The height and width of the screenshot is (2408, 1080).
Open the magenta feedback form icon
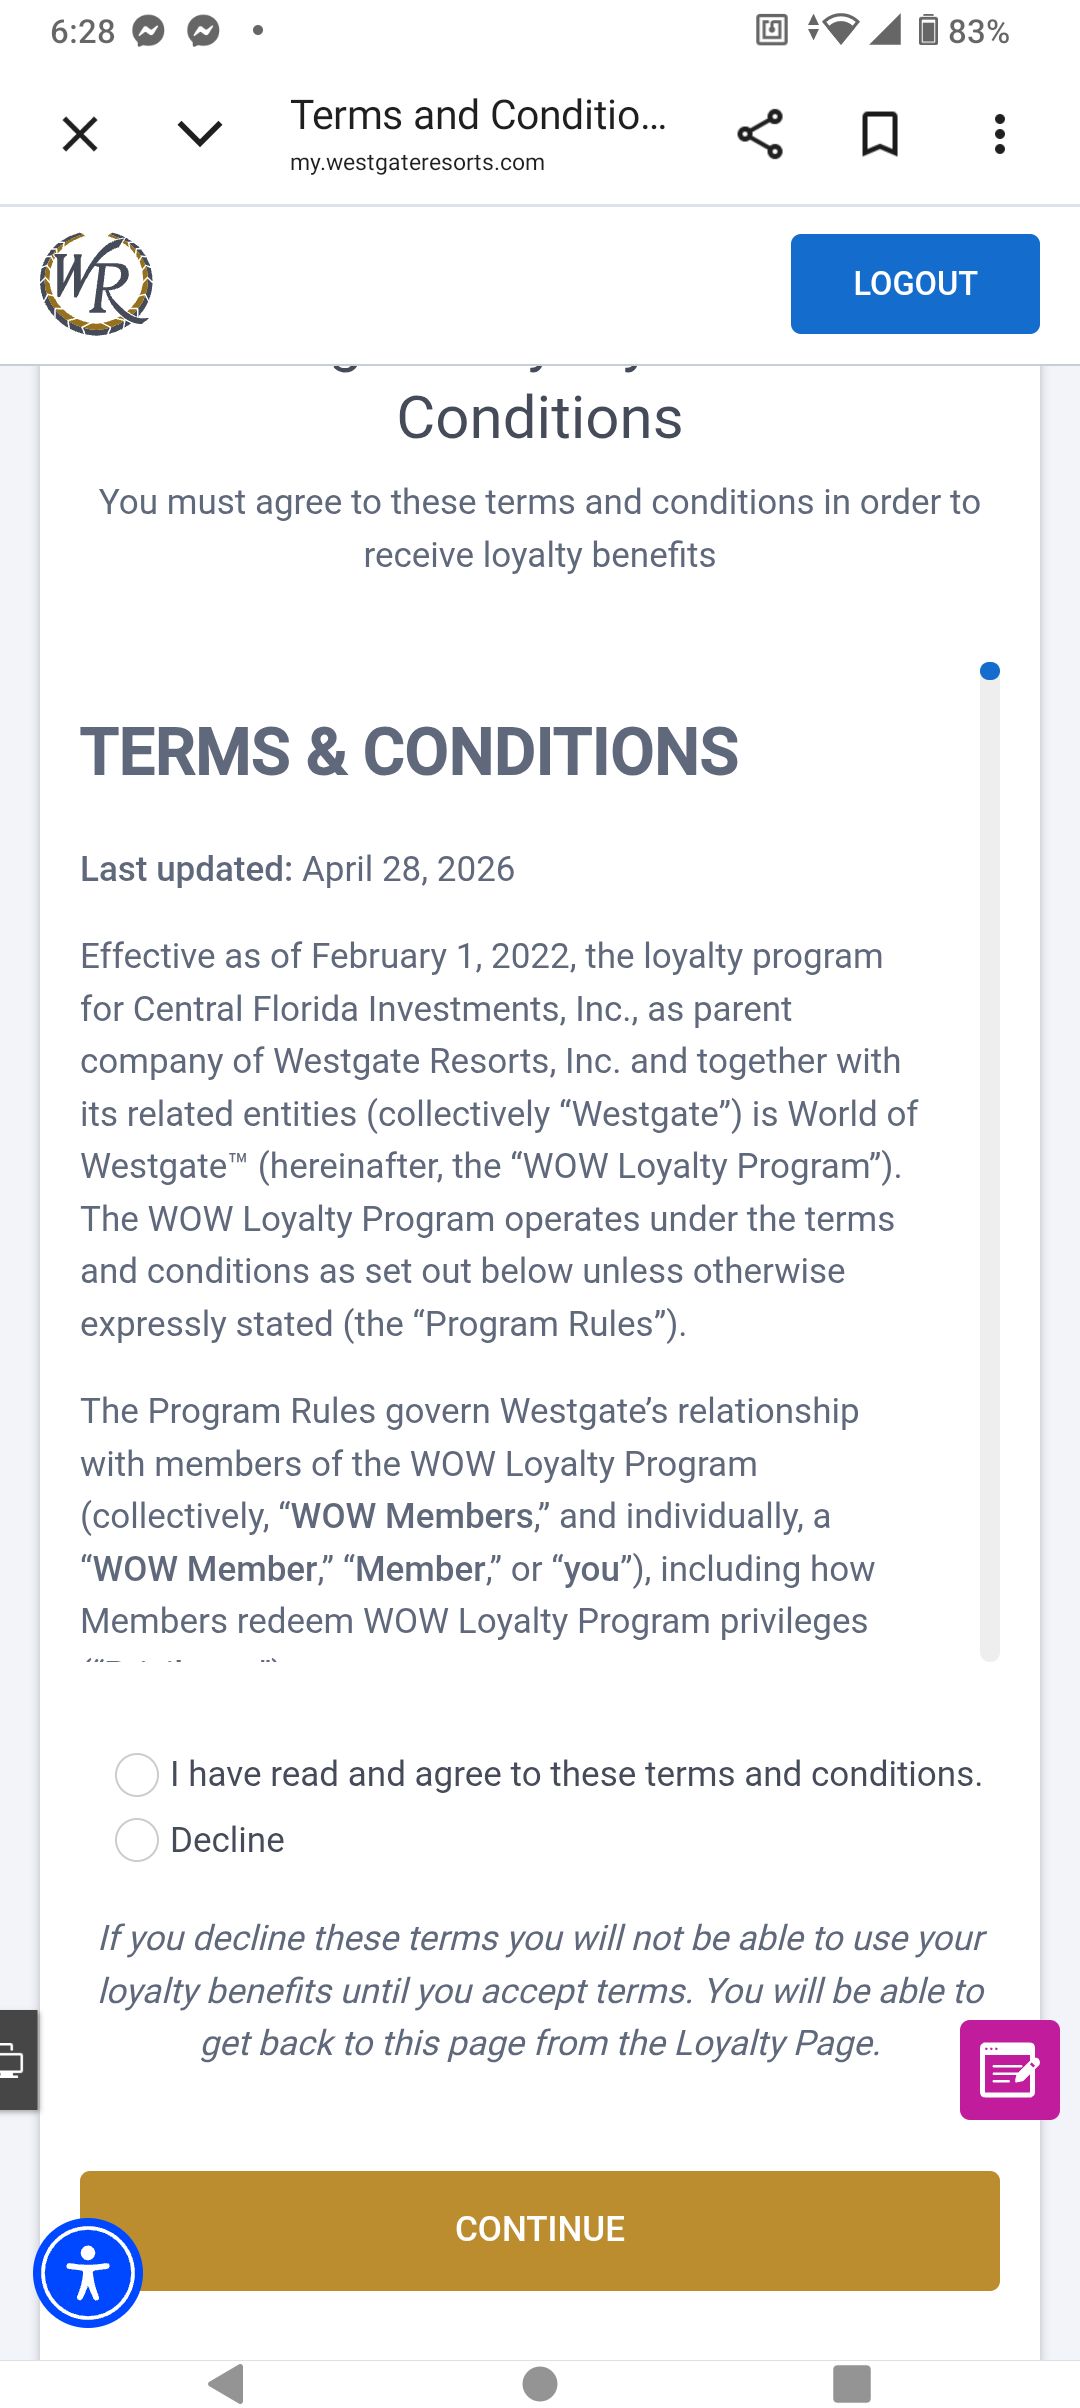point(1010,2070)
